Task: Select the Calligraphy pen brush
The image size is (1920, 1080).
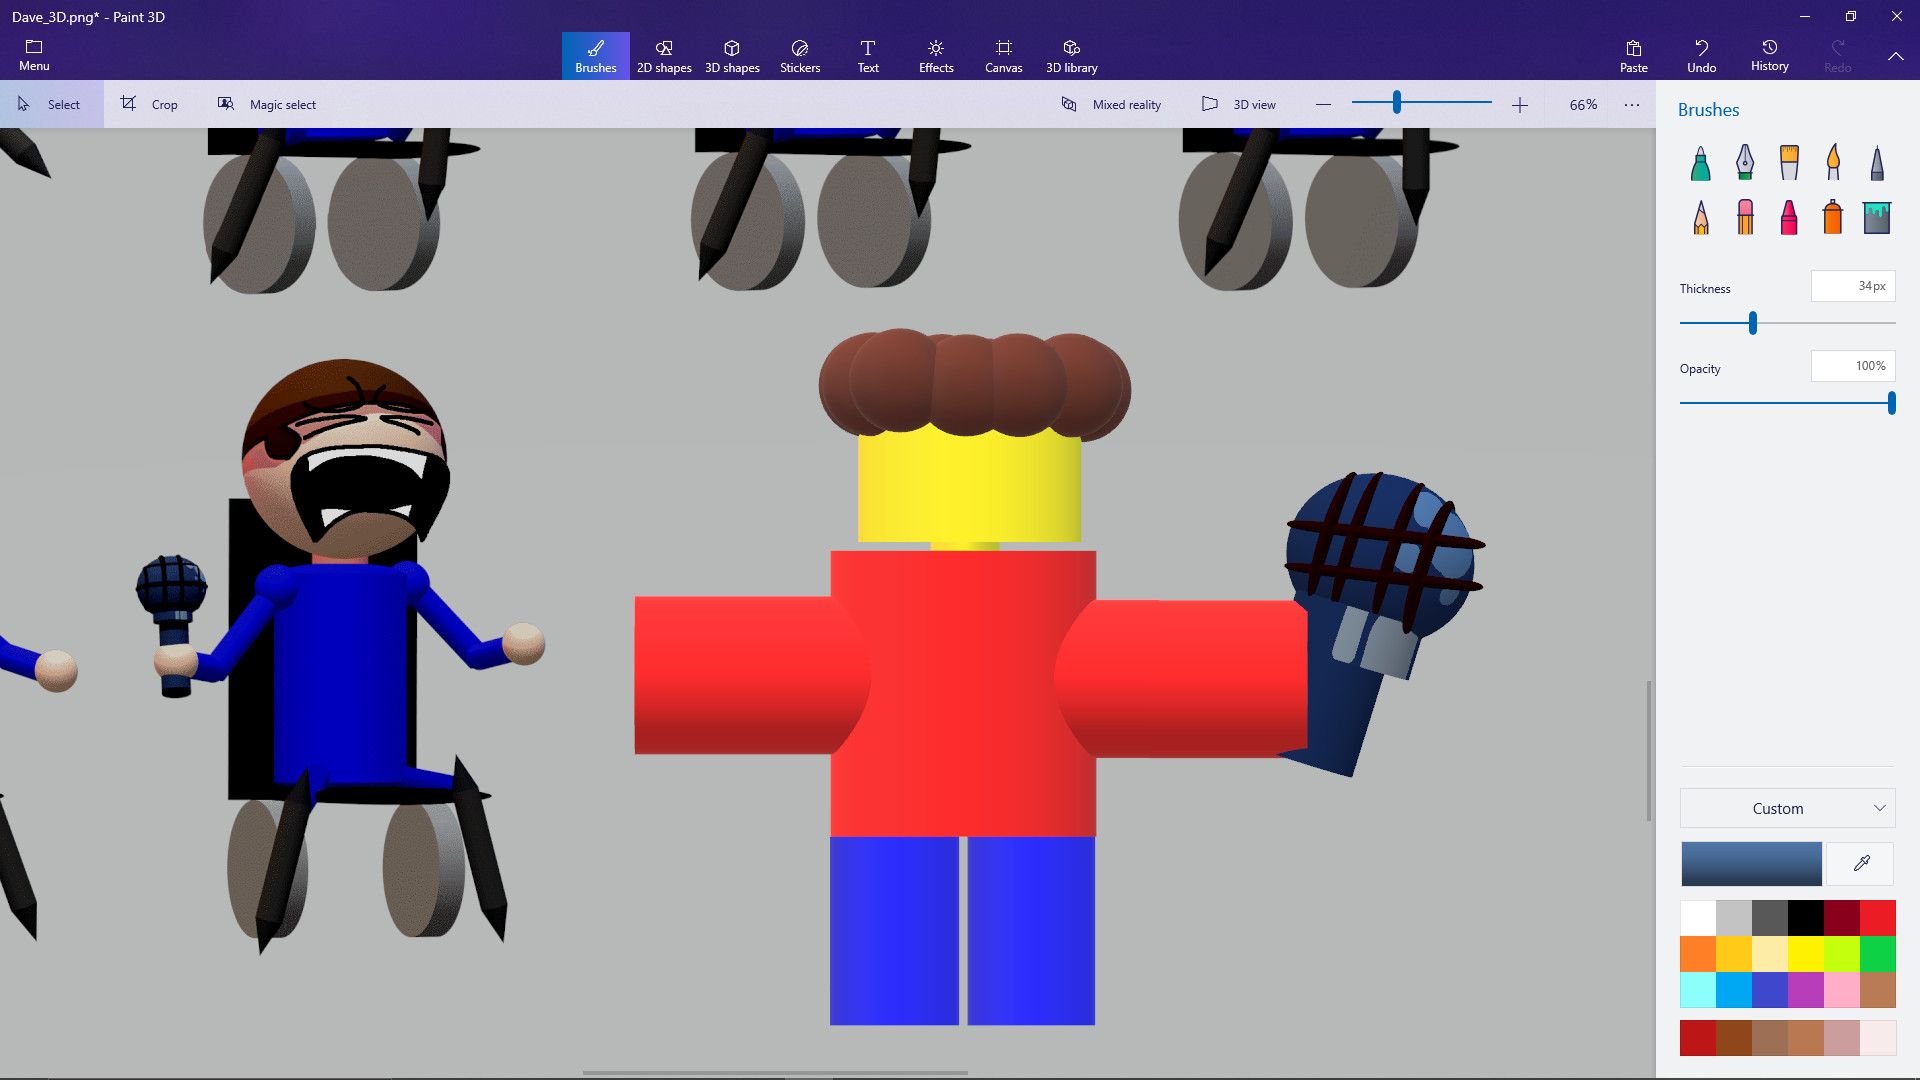Action: coord(1745,162)
